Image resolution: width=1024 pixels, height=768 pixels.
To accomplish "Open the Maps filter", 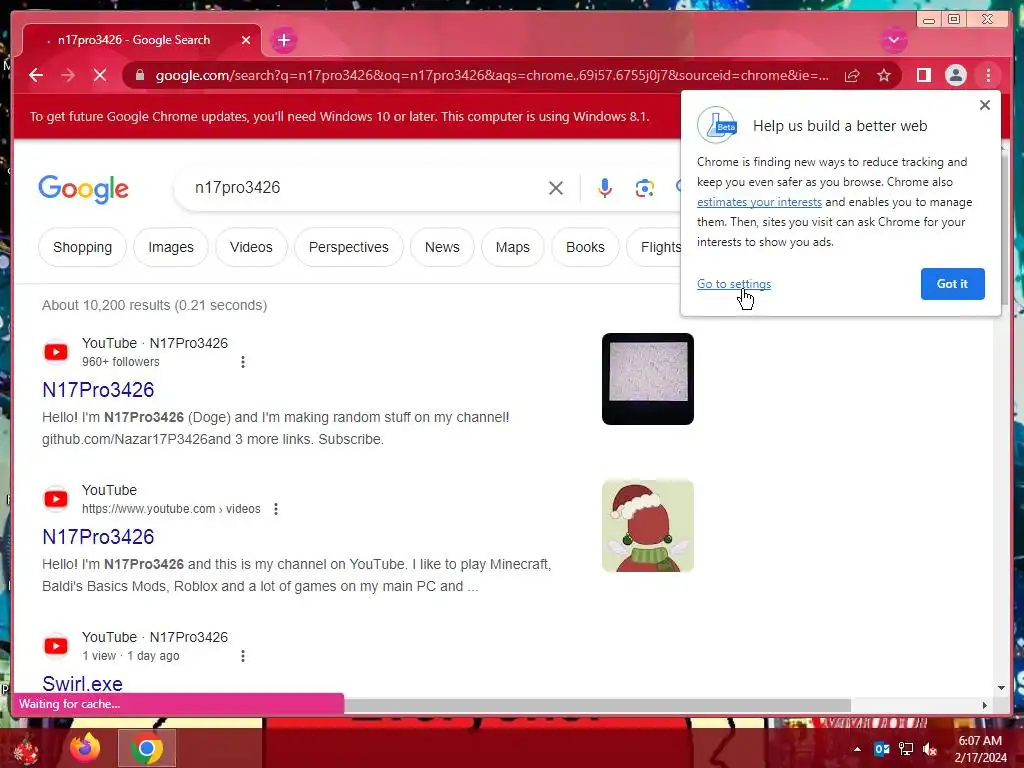I will (x=513, y=248).
